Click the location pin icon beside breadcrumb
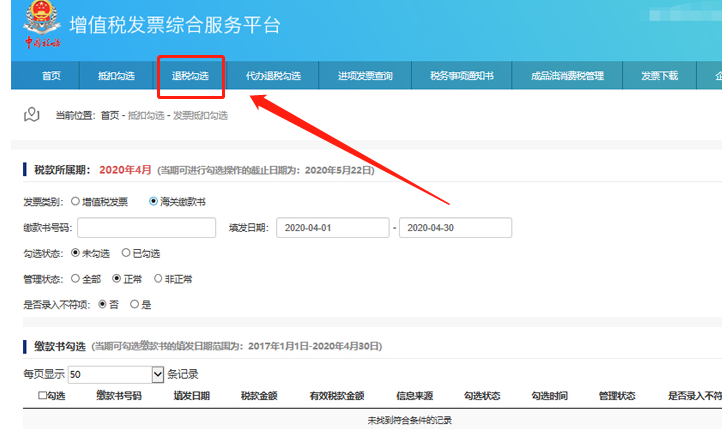 (32, 115)
